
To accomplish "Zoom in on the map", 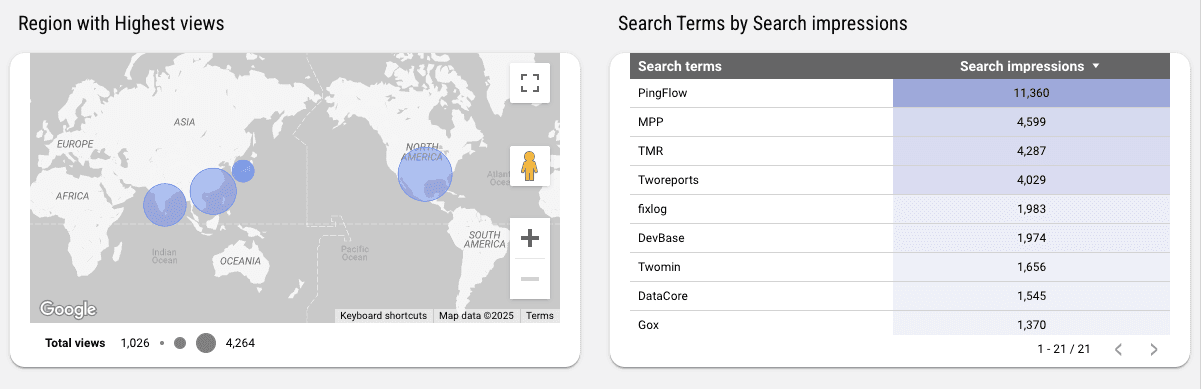I will 530,238.
